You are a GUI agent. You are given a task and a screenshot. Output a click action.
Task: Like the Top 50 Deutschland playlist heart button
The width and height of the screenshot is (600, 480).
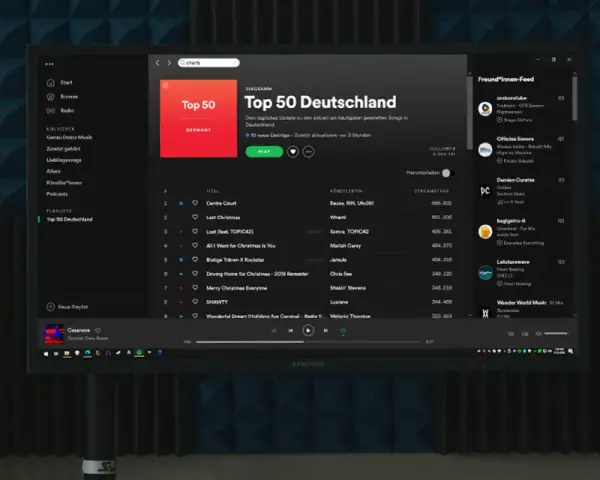click(x=293, y=152)
